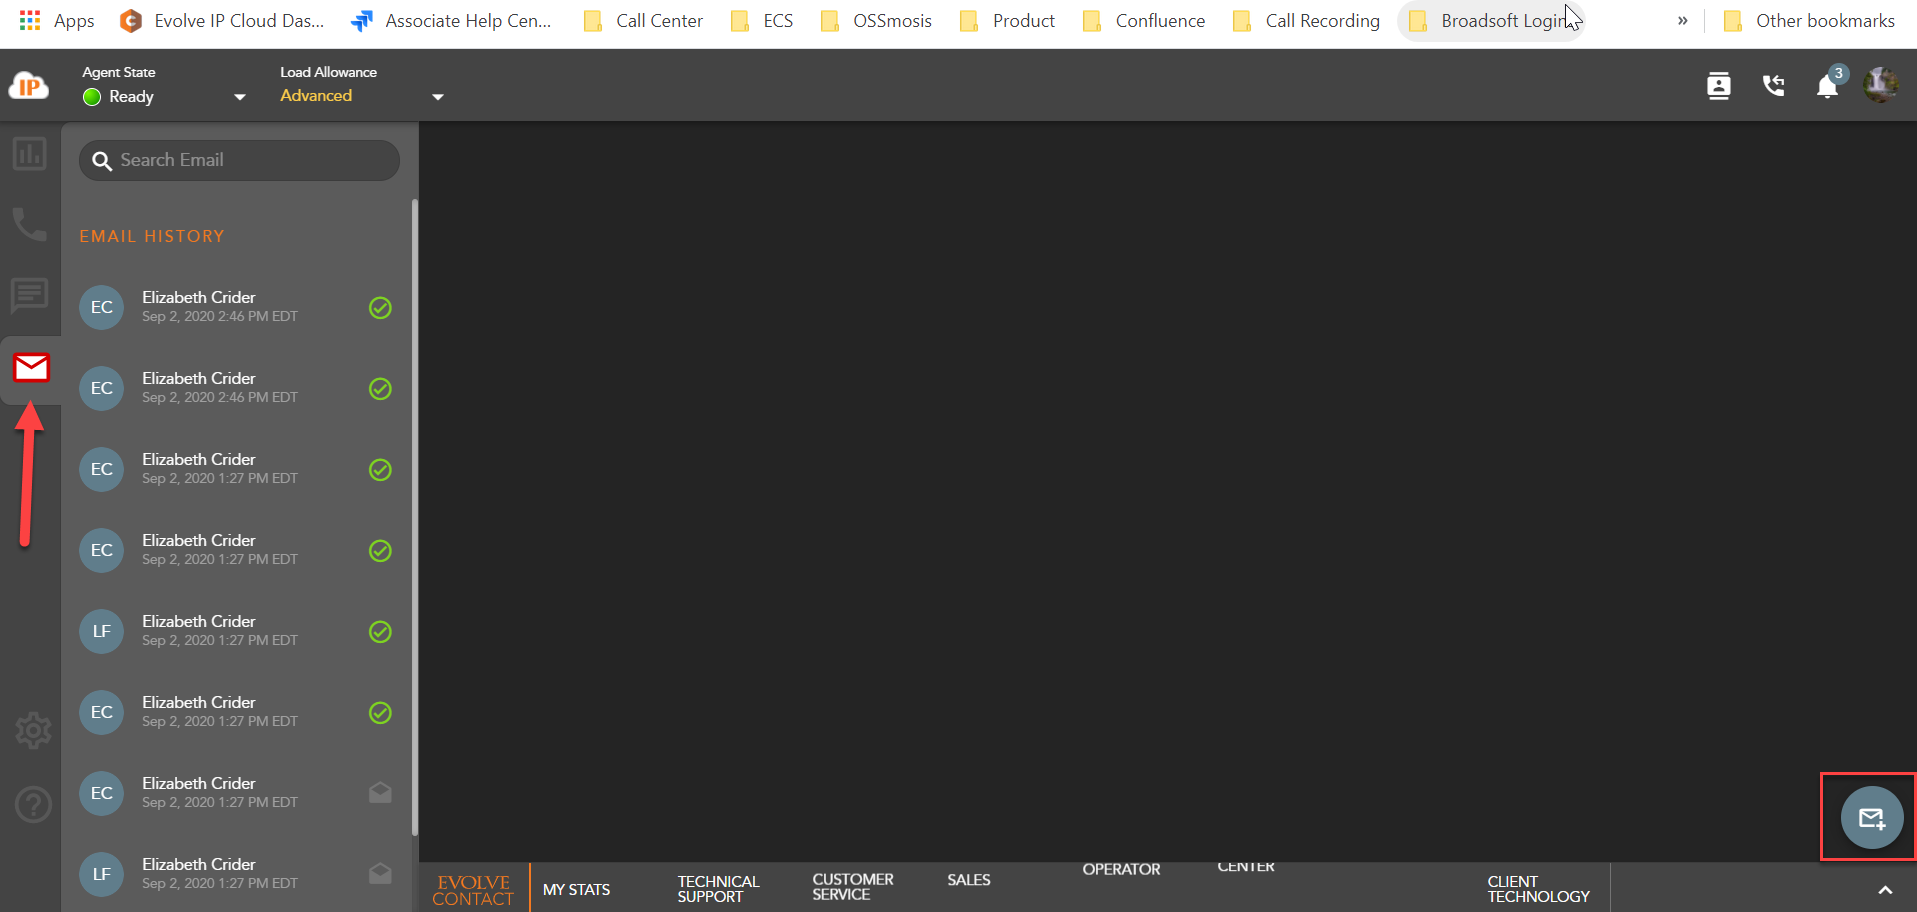Open the Email panel icon in sidebar
The height and width of the screenshot is (912, 1917).
coord(31,368)
